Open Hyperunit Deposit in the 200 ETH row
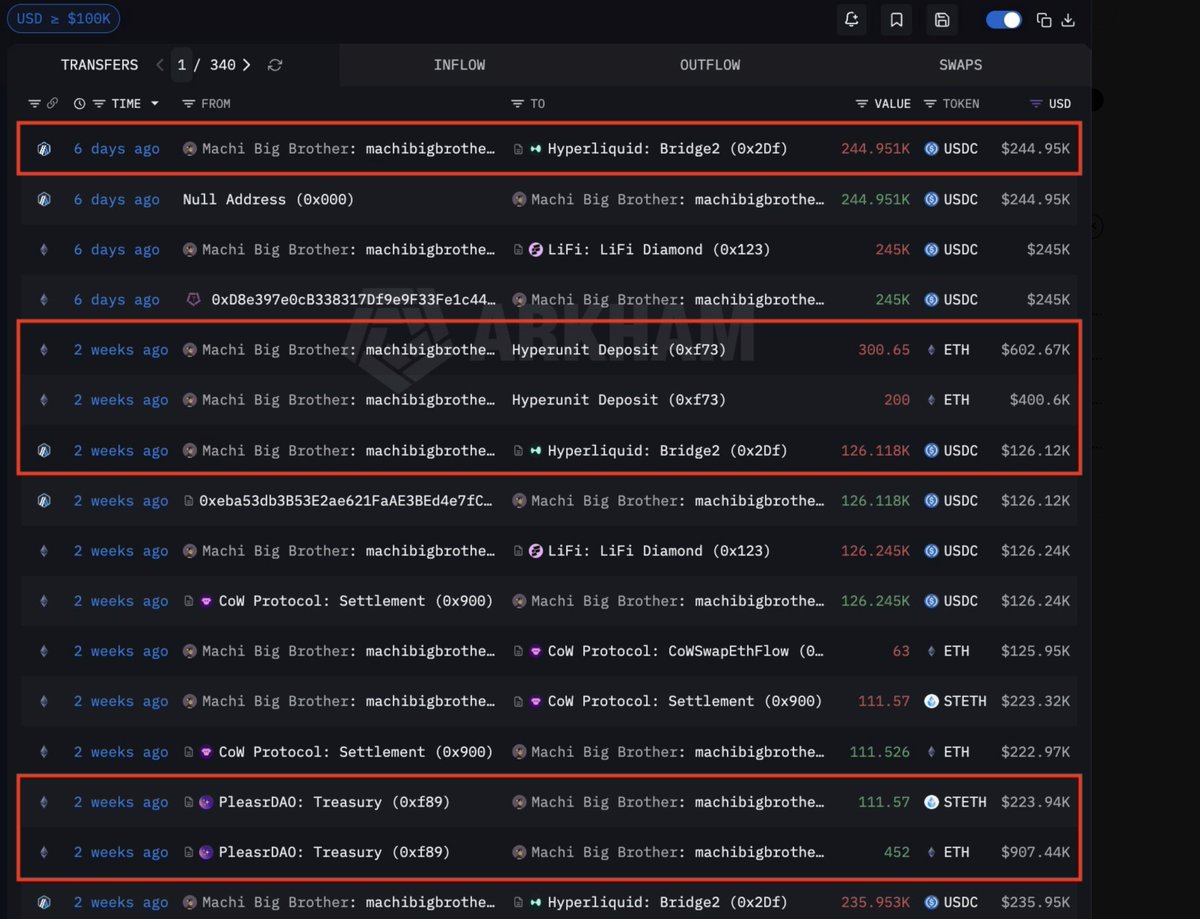 619,400
